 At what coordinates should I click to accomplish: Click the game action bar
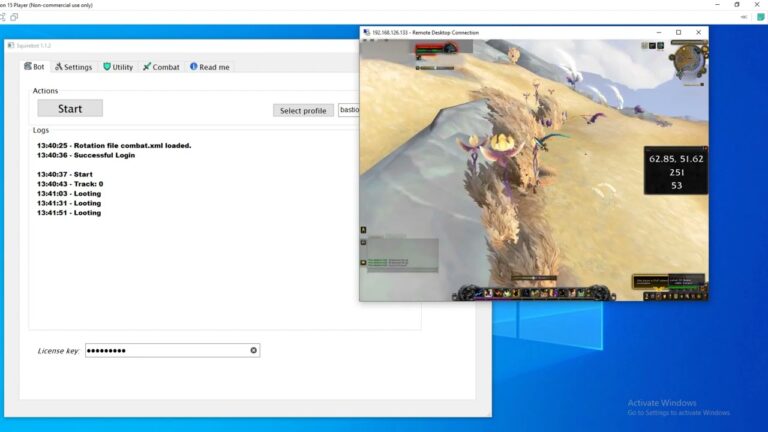[x=534, y=293]
